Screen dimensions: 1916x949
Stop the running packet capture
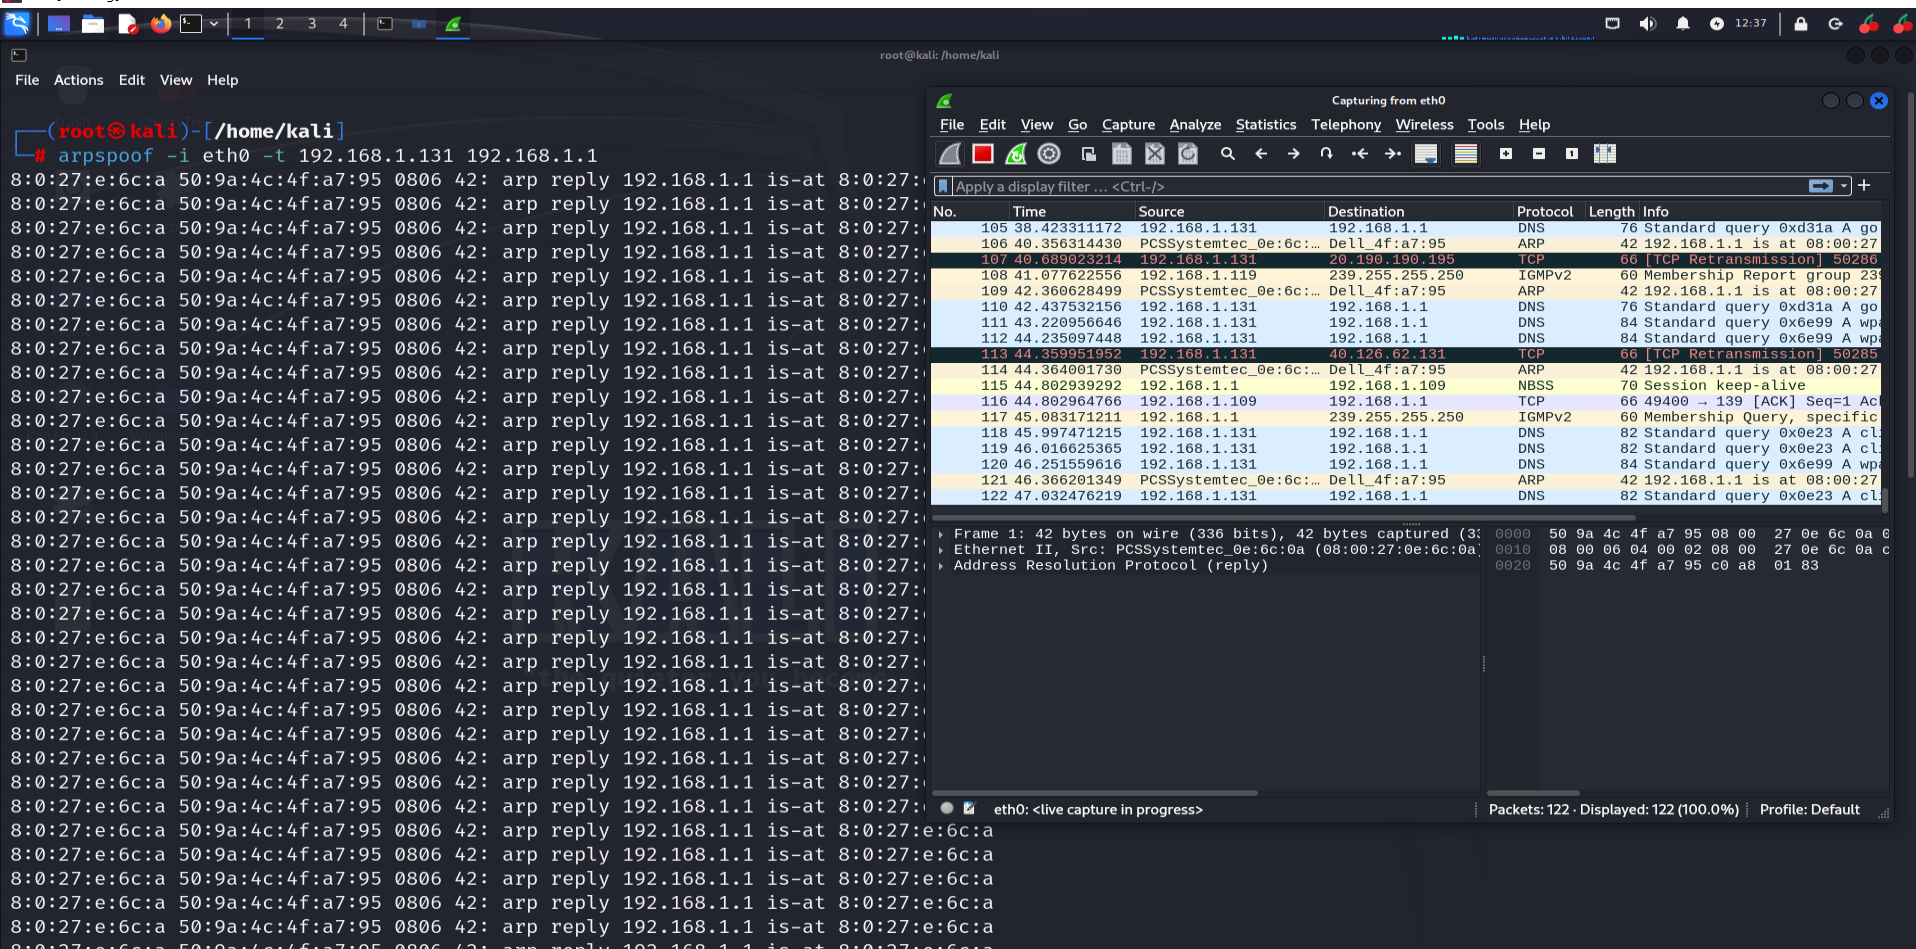pos(983,154)
